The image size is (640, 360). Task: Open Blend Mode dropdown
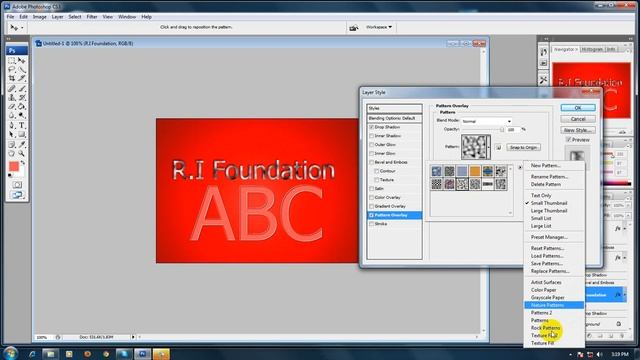(x=486, y=121)
